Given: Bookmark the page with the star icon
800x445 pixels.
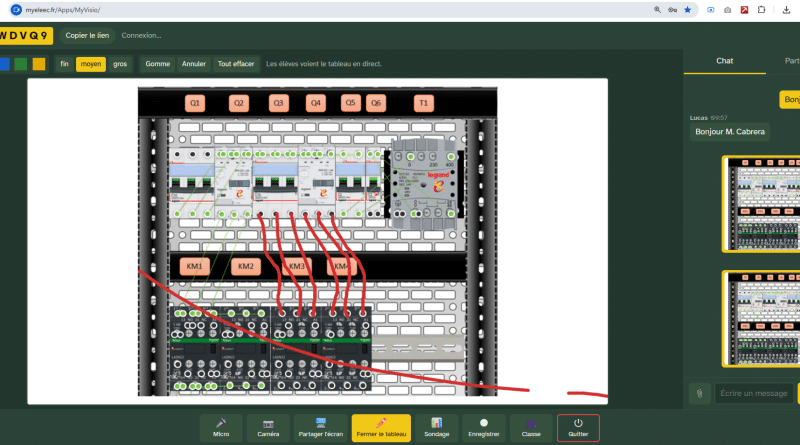Looking at the screenshot, I should tap(688, 10).
